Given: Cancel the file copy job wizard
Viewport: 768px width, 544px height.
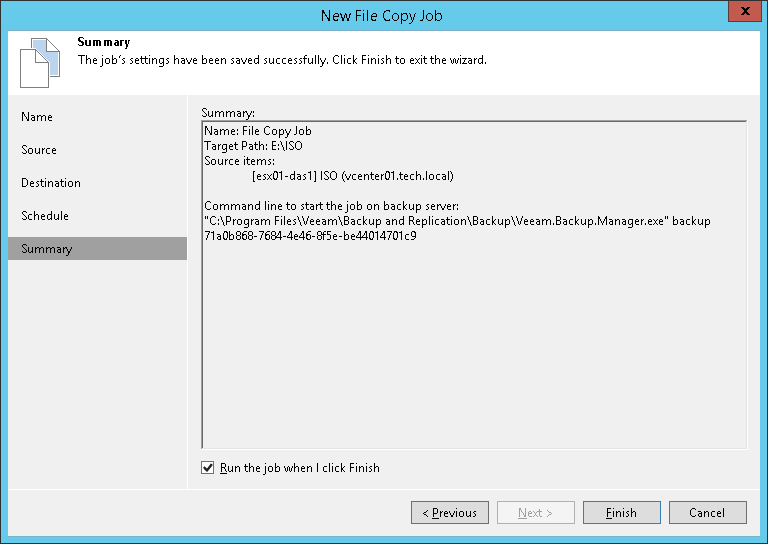Looking at the screenshot, I should click(x=707, y=513).
